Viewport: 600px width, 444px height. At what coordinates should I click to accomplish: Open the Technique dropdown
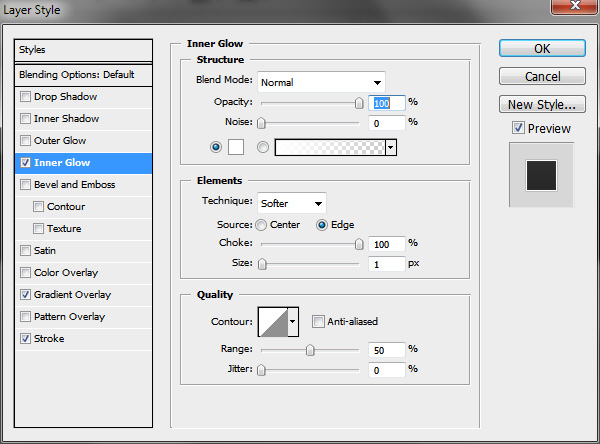(x=292, y=203)
